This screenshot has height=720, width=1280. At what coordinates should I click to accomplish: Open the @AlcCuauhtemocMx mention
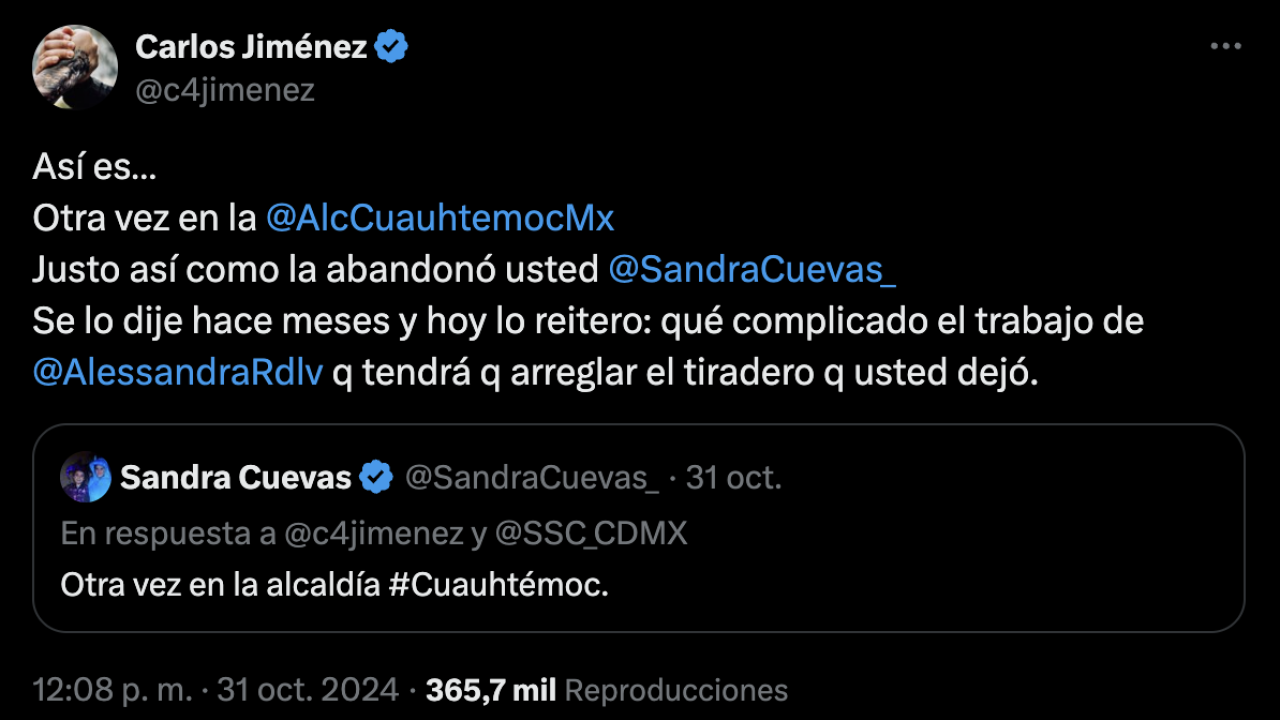click(x=440, y=218)
